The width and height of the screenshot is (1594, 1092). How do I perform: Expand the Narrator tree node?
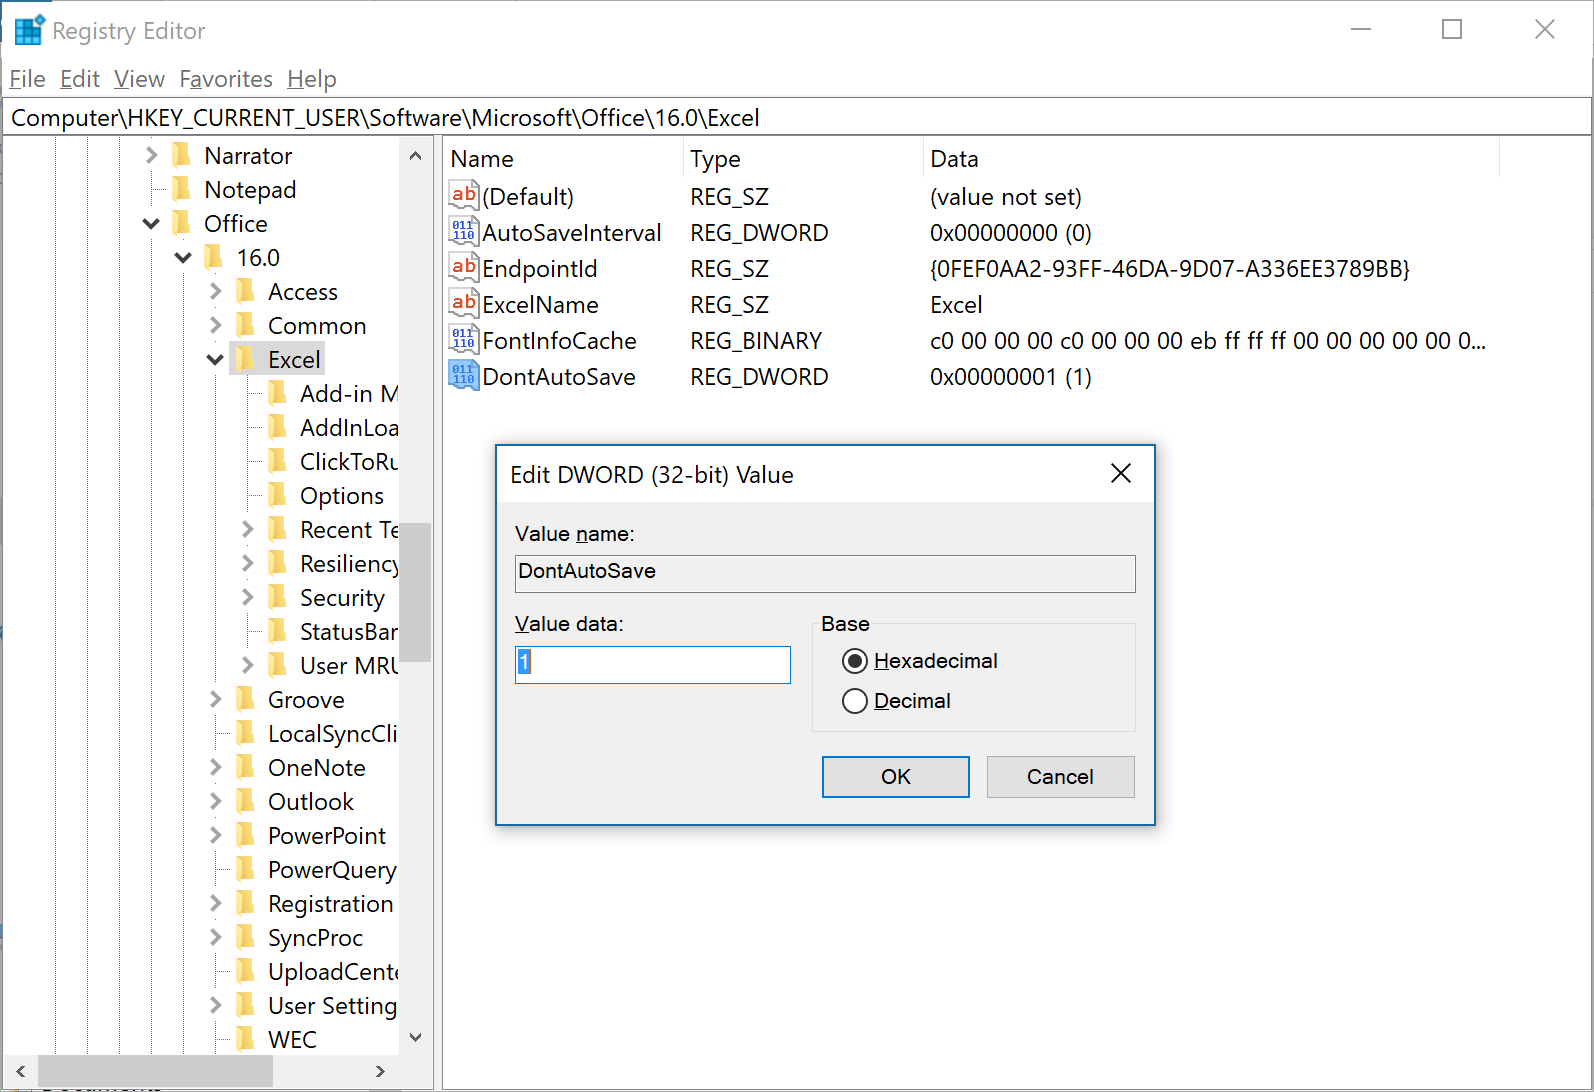click(151, 155)
